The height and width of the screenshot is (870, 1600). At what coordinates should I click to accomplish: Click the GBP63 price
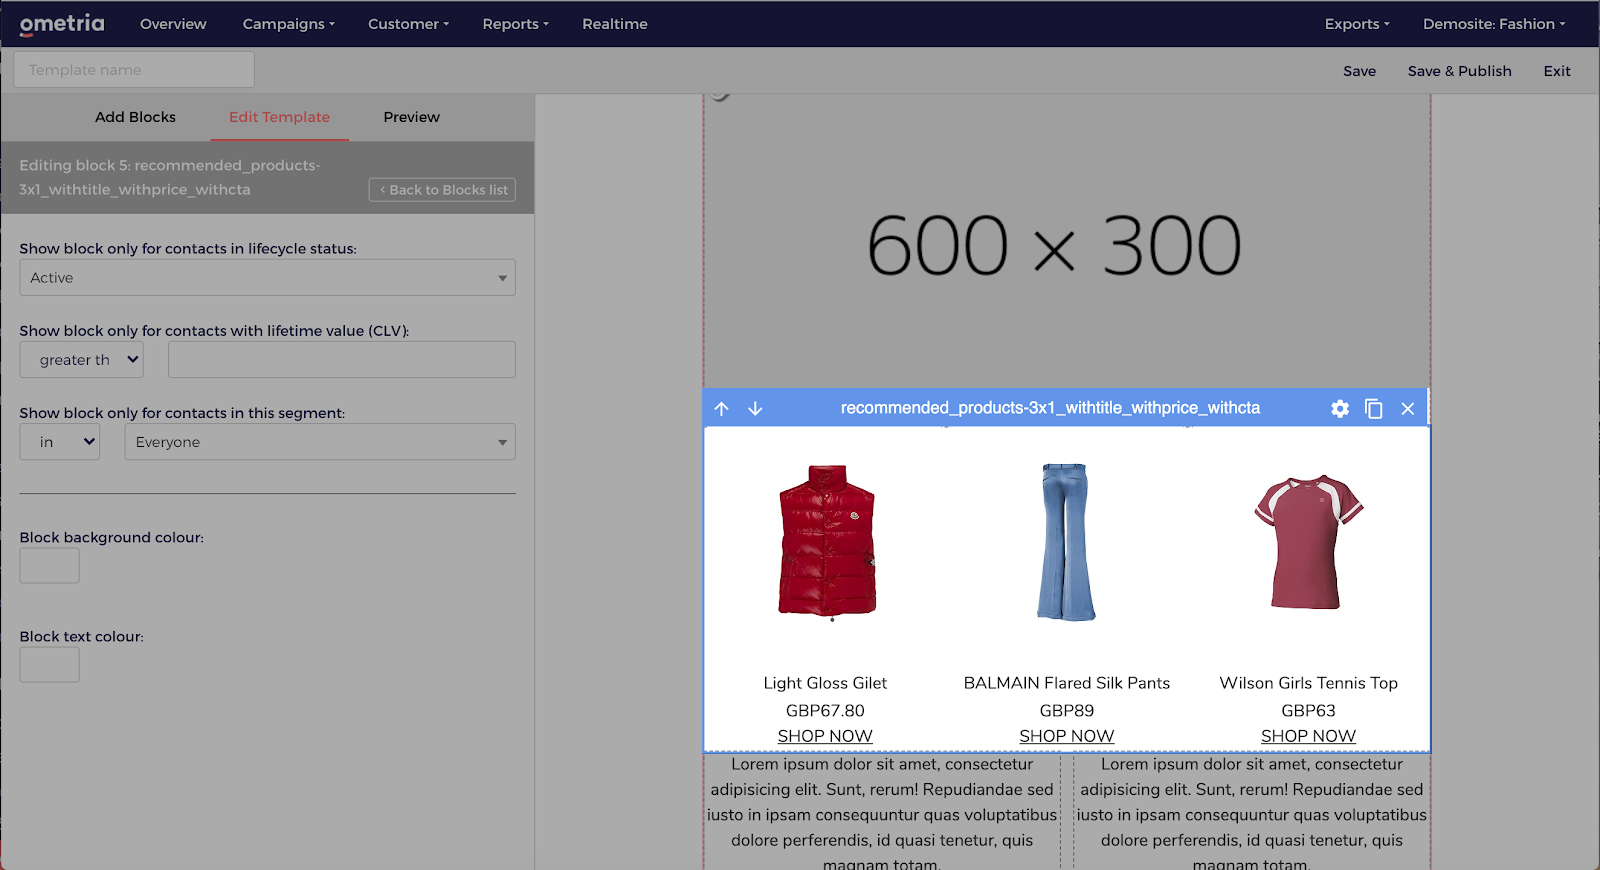(x=1308, y=711)
